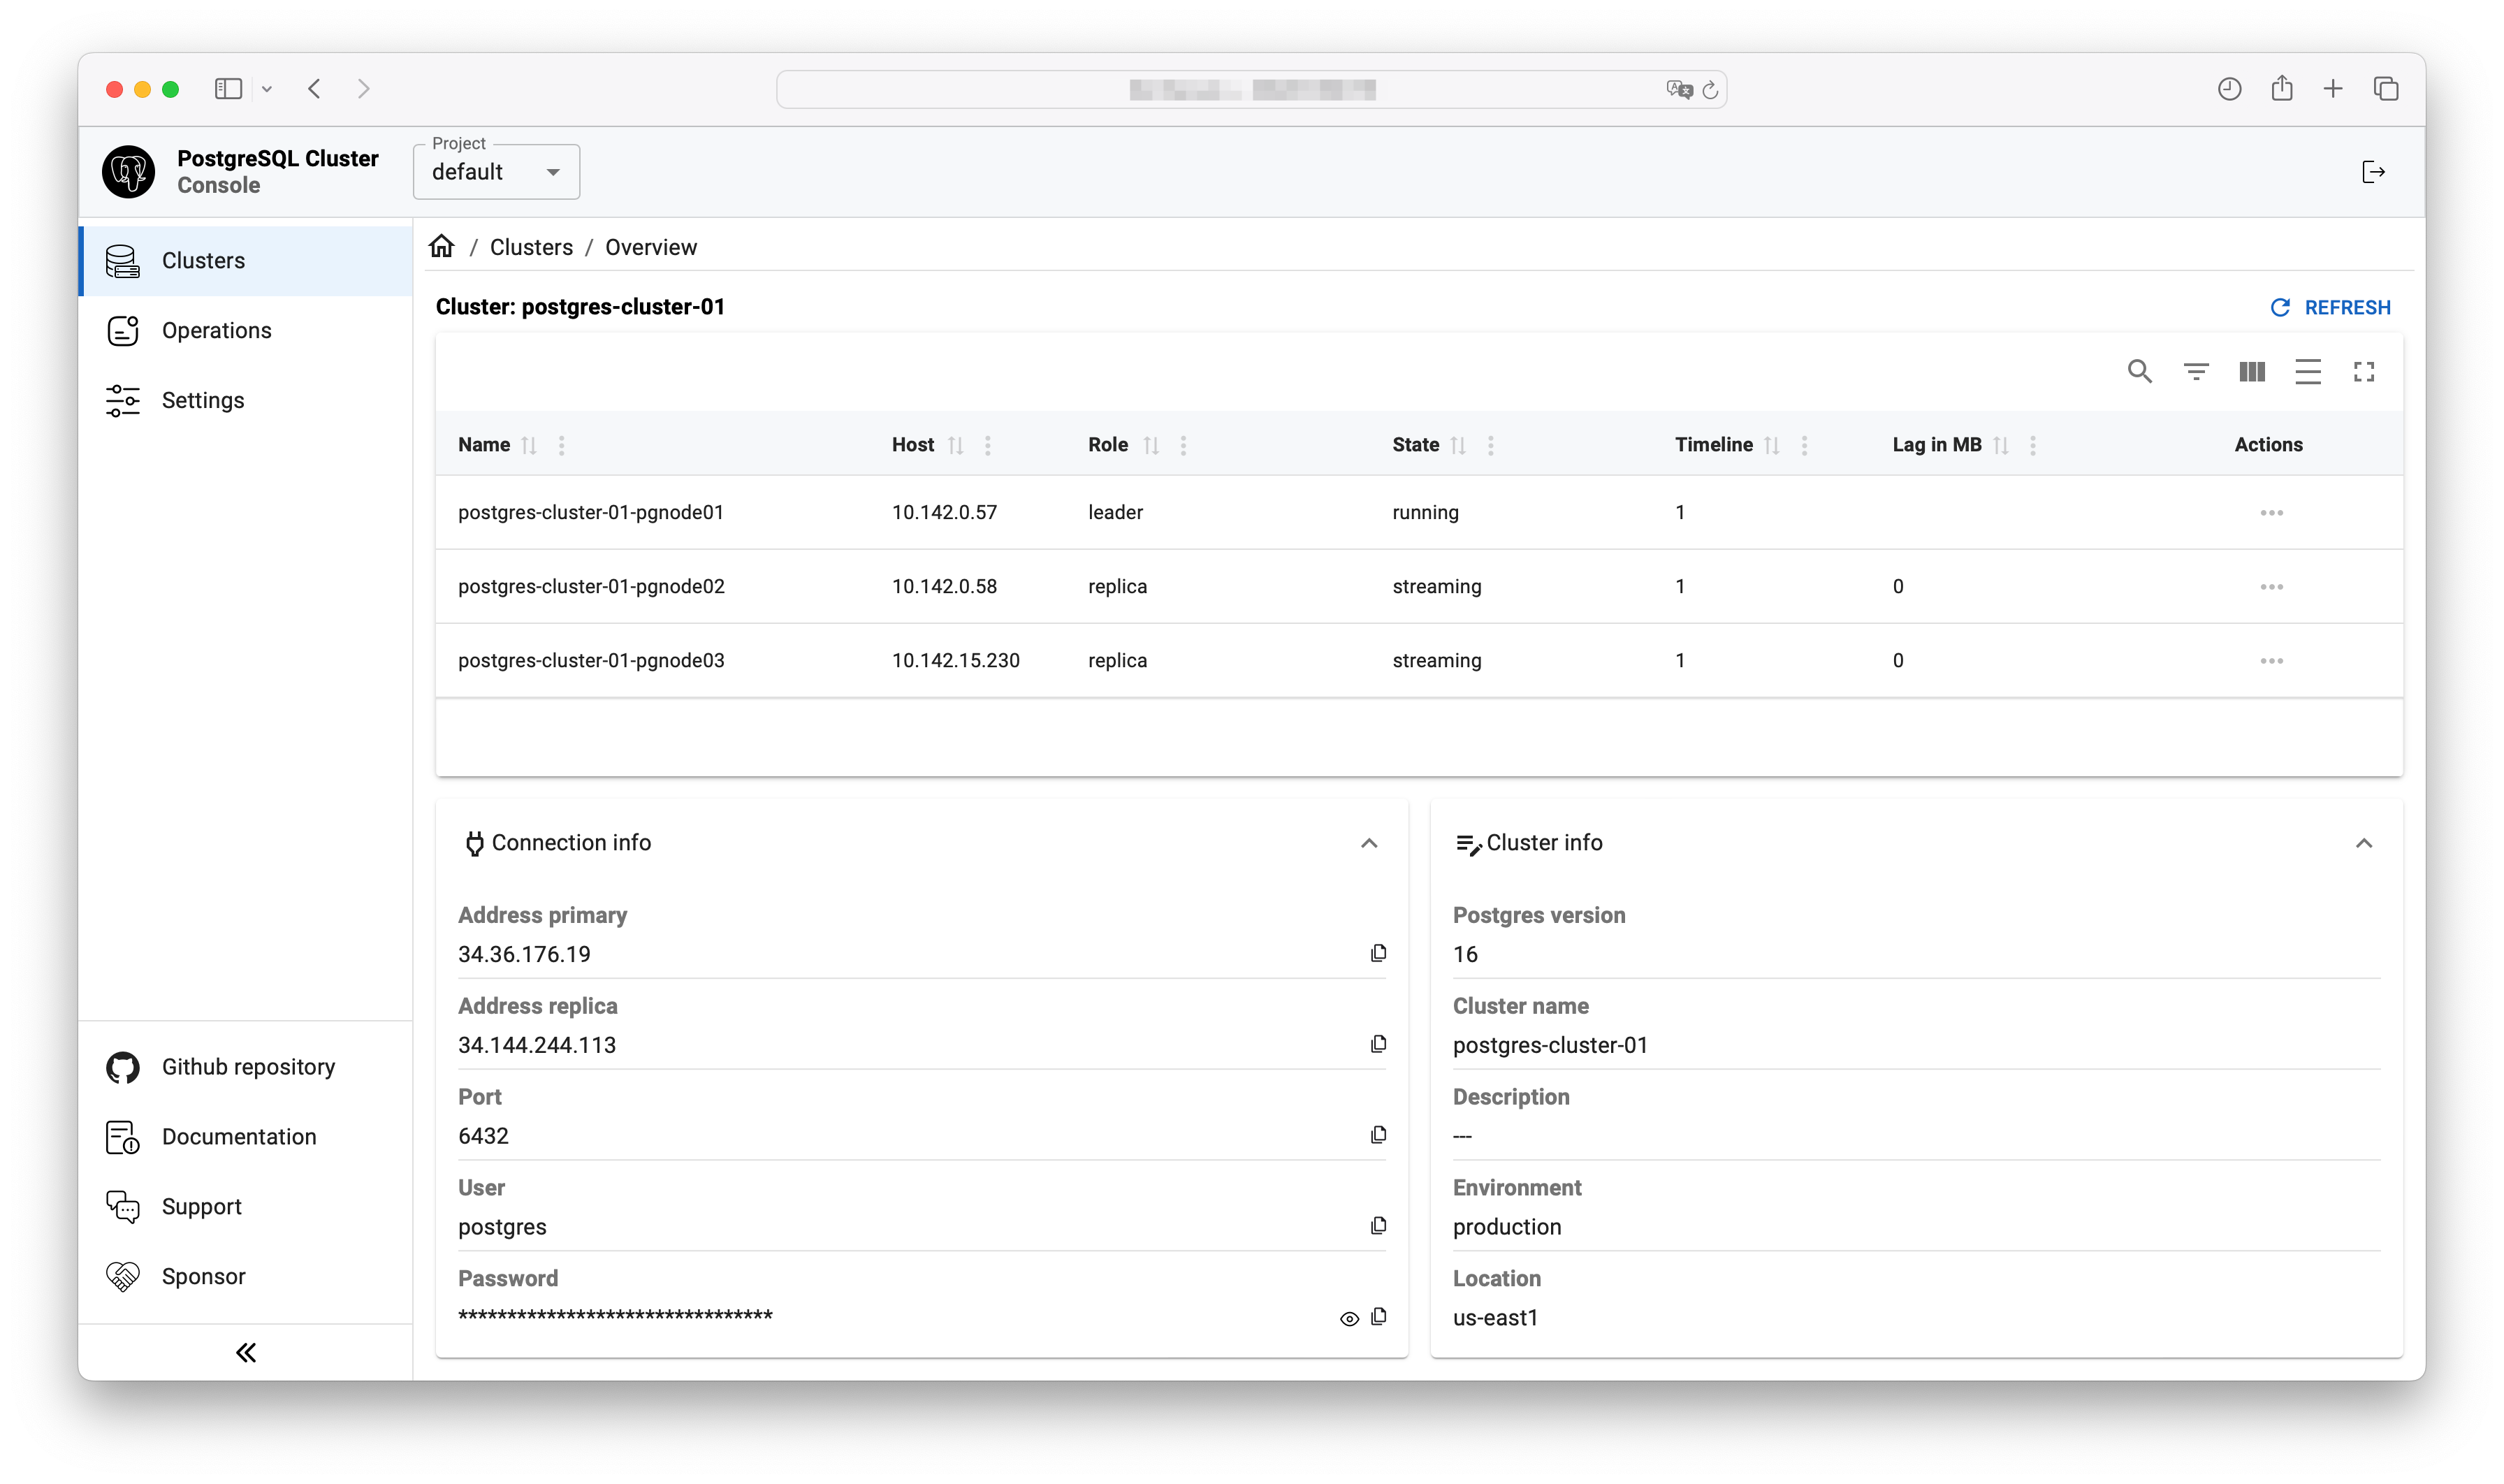Sort table by Lag in MB column
The width and height of the screenshot is (2504, 1484).
(2000, 446)
